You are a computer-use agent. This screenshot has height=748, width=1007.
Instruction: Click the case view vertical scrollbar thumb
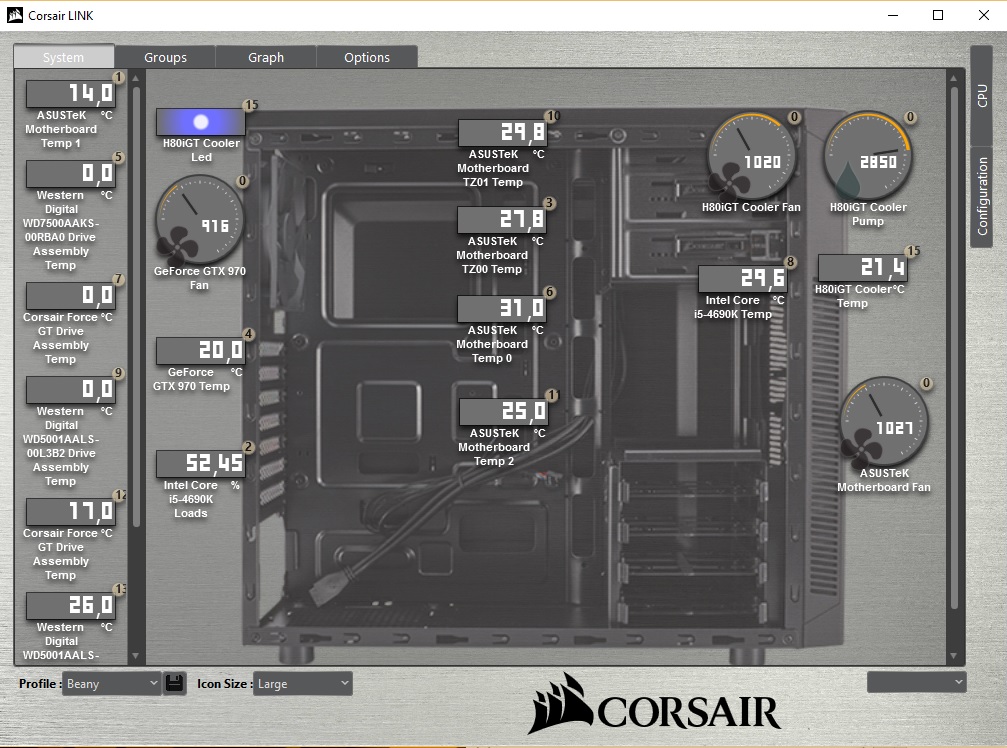(x=954, y=347)
